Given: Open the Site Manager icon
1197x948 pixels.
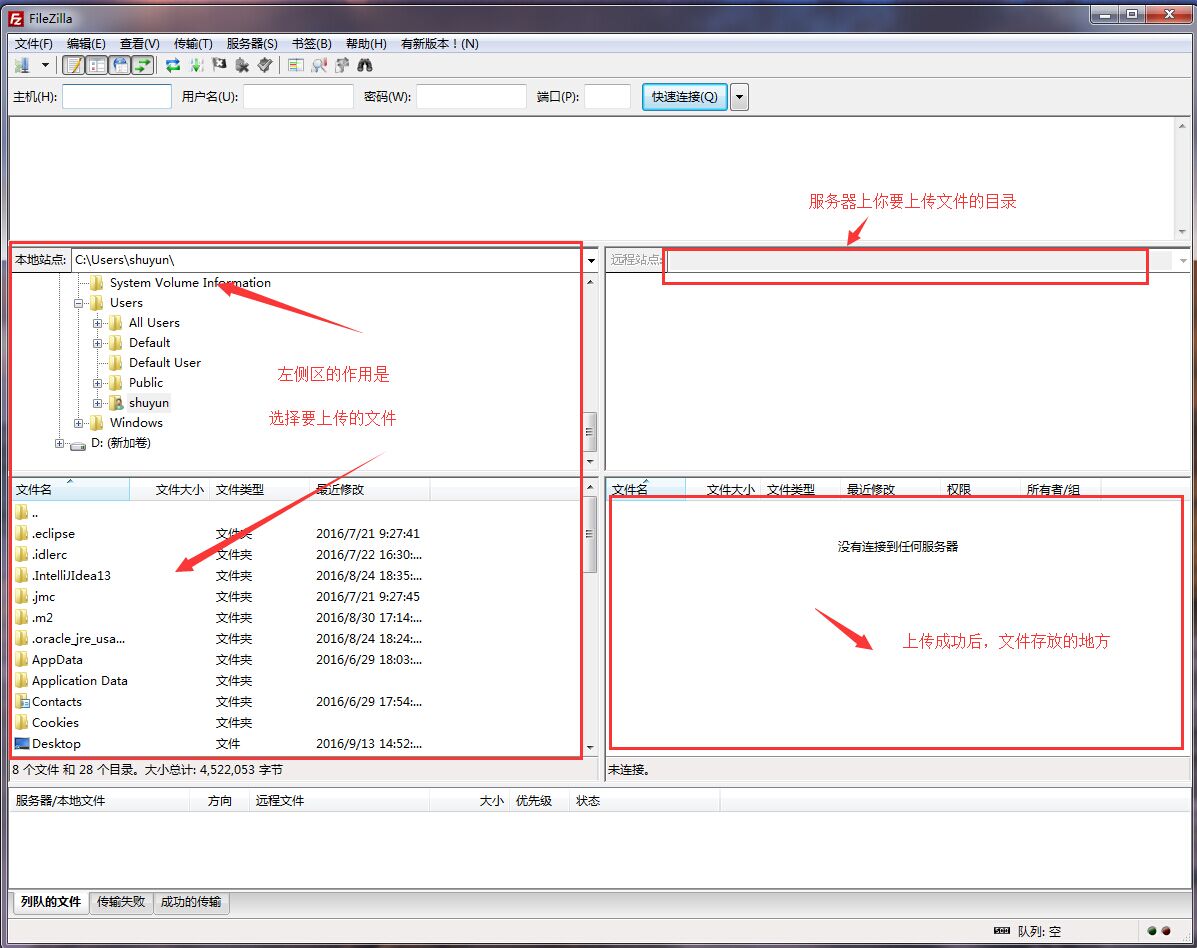Looking at the screenshot, I should click(22, 66).
